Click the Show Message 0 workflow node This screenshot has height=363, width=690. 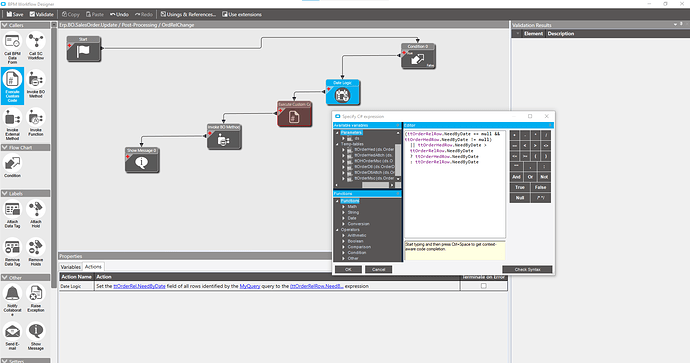tap(142, 160)
